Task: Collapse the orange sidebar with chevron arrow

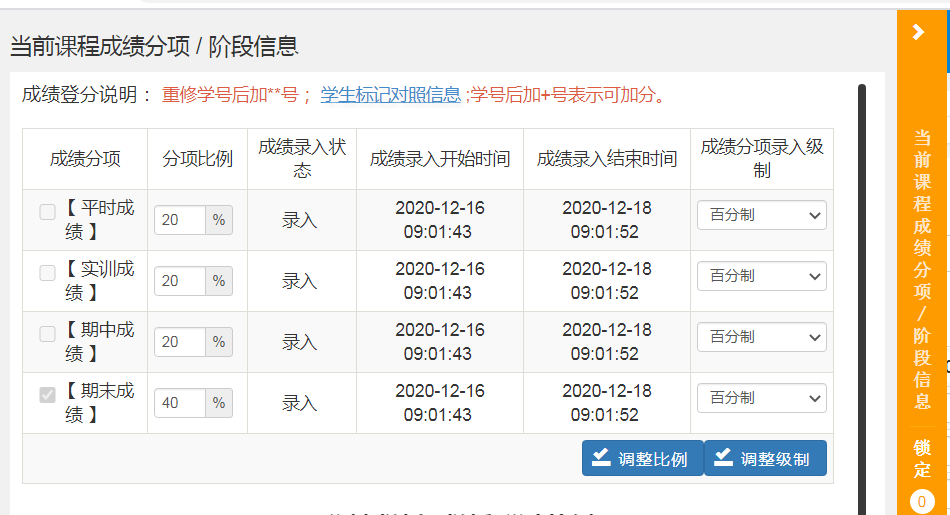Action: [x=919, y=32]
